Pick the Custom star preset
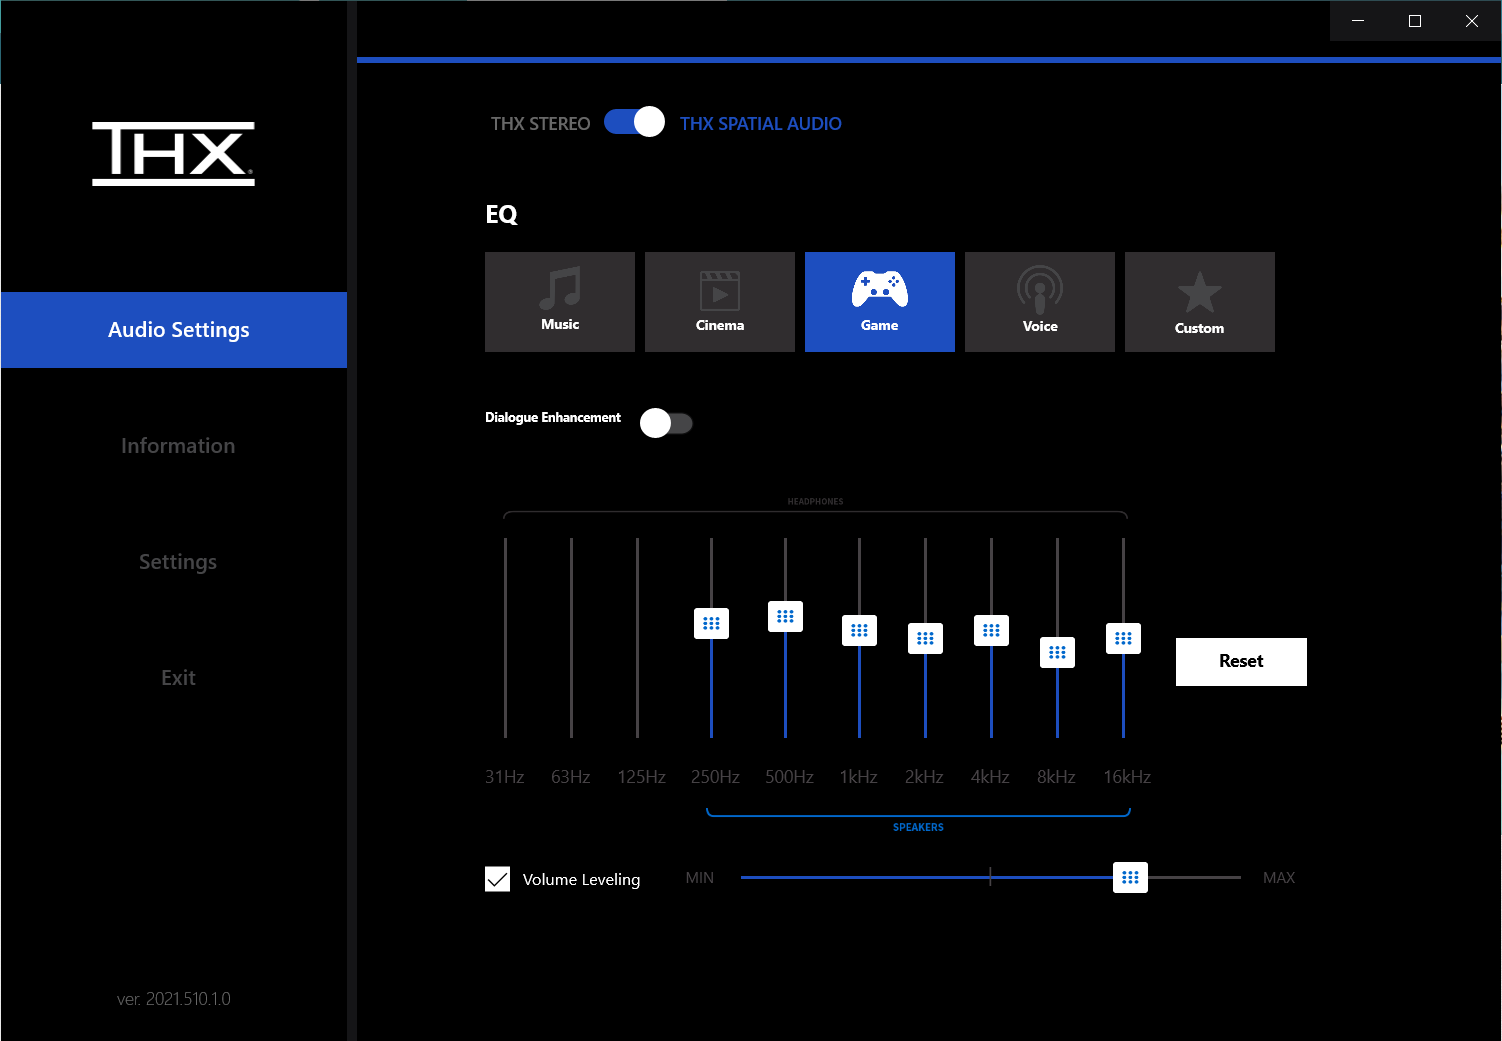1502x1041 pixels. pos(1200,302)
